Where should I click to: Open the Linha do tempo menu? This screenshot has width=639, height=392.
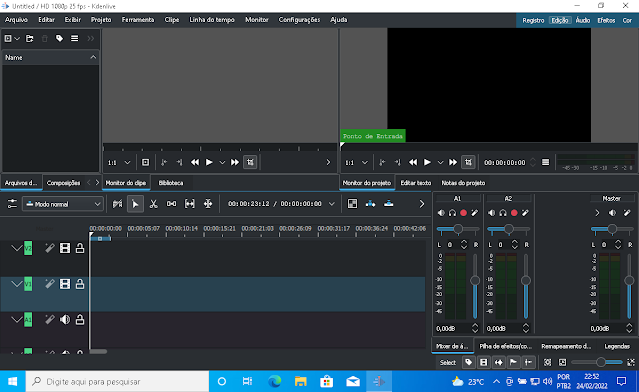point(212,20)
